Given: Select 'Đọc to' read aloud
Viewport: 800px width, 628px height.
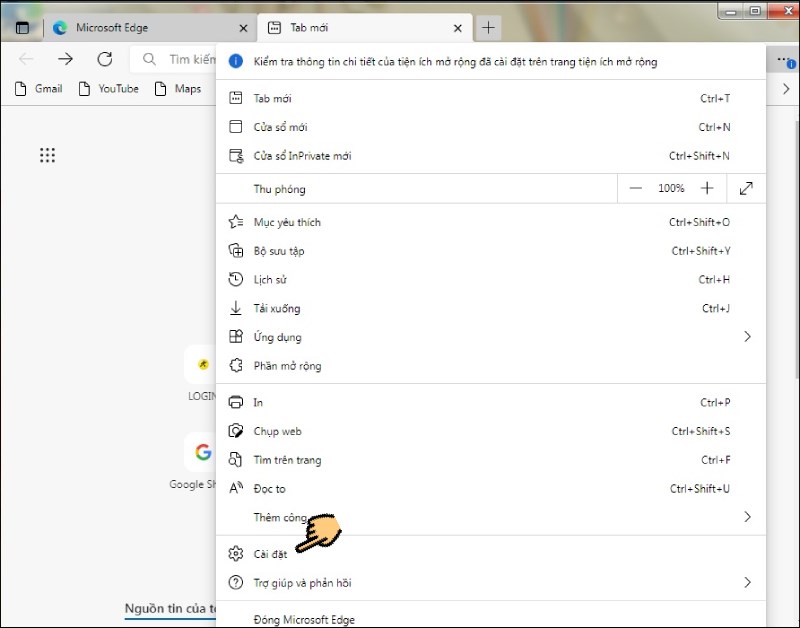Looking at the screenshot, I should tap(491, 488).
